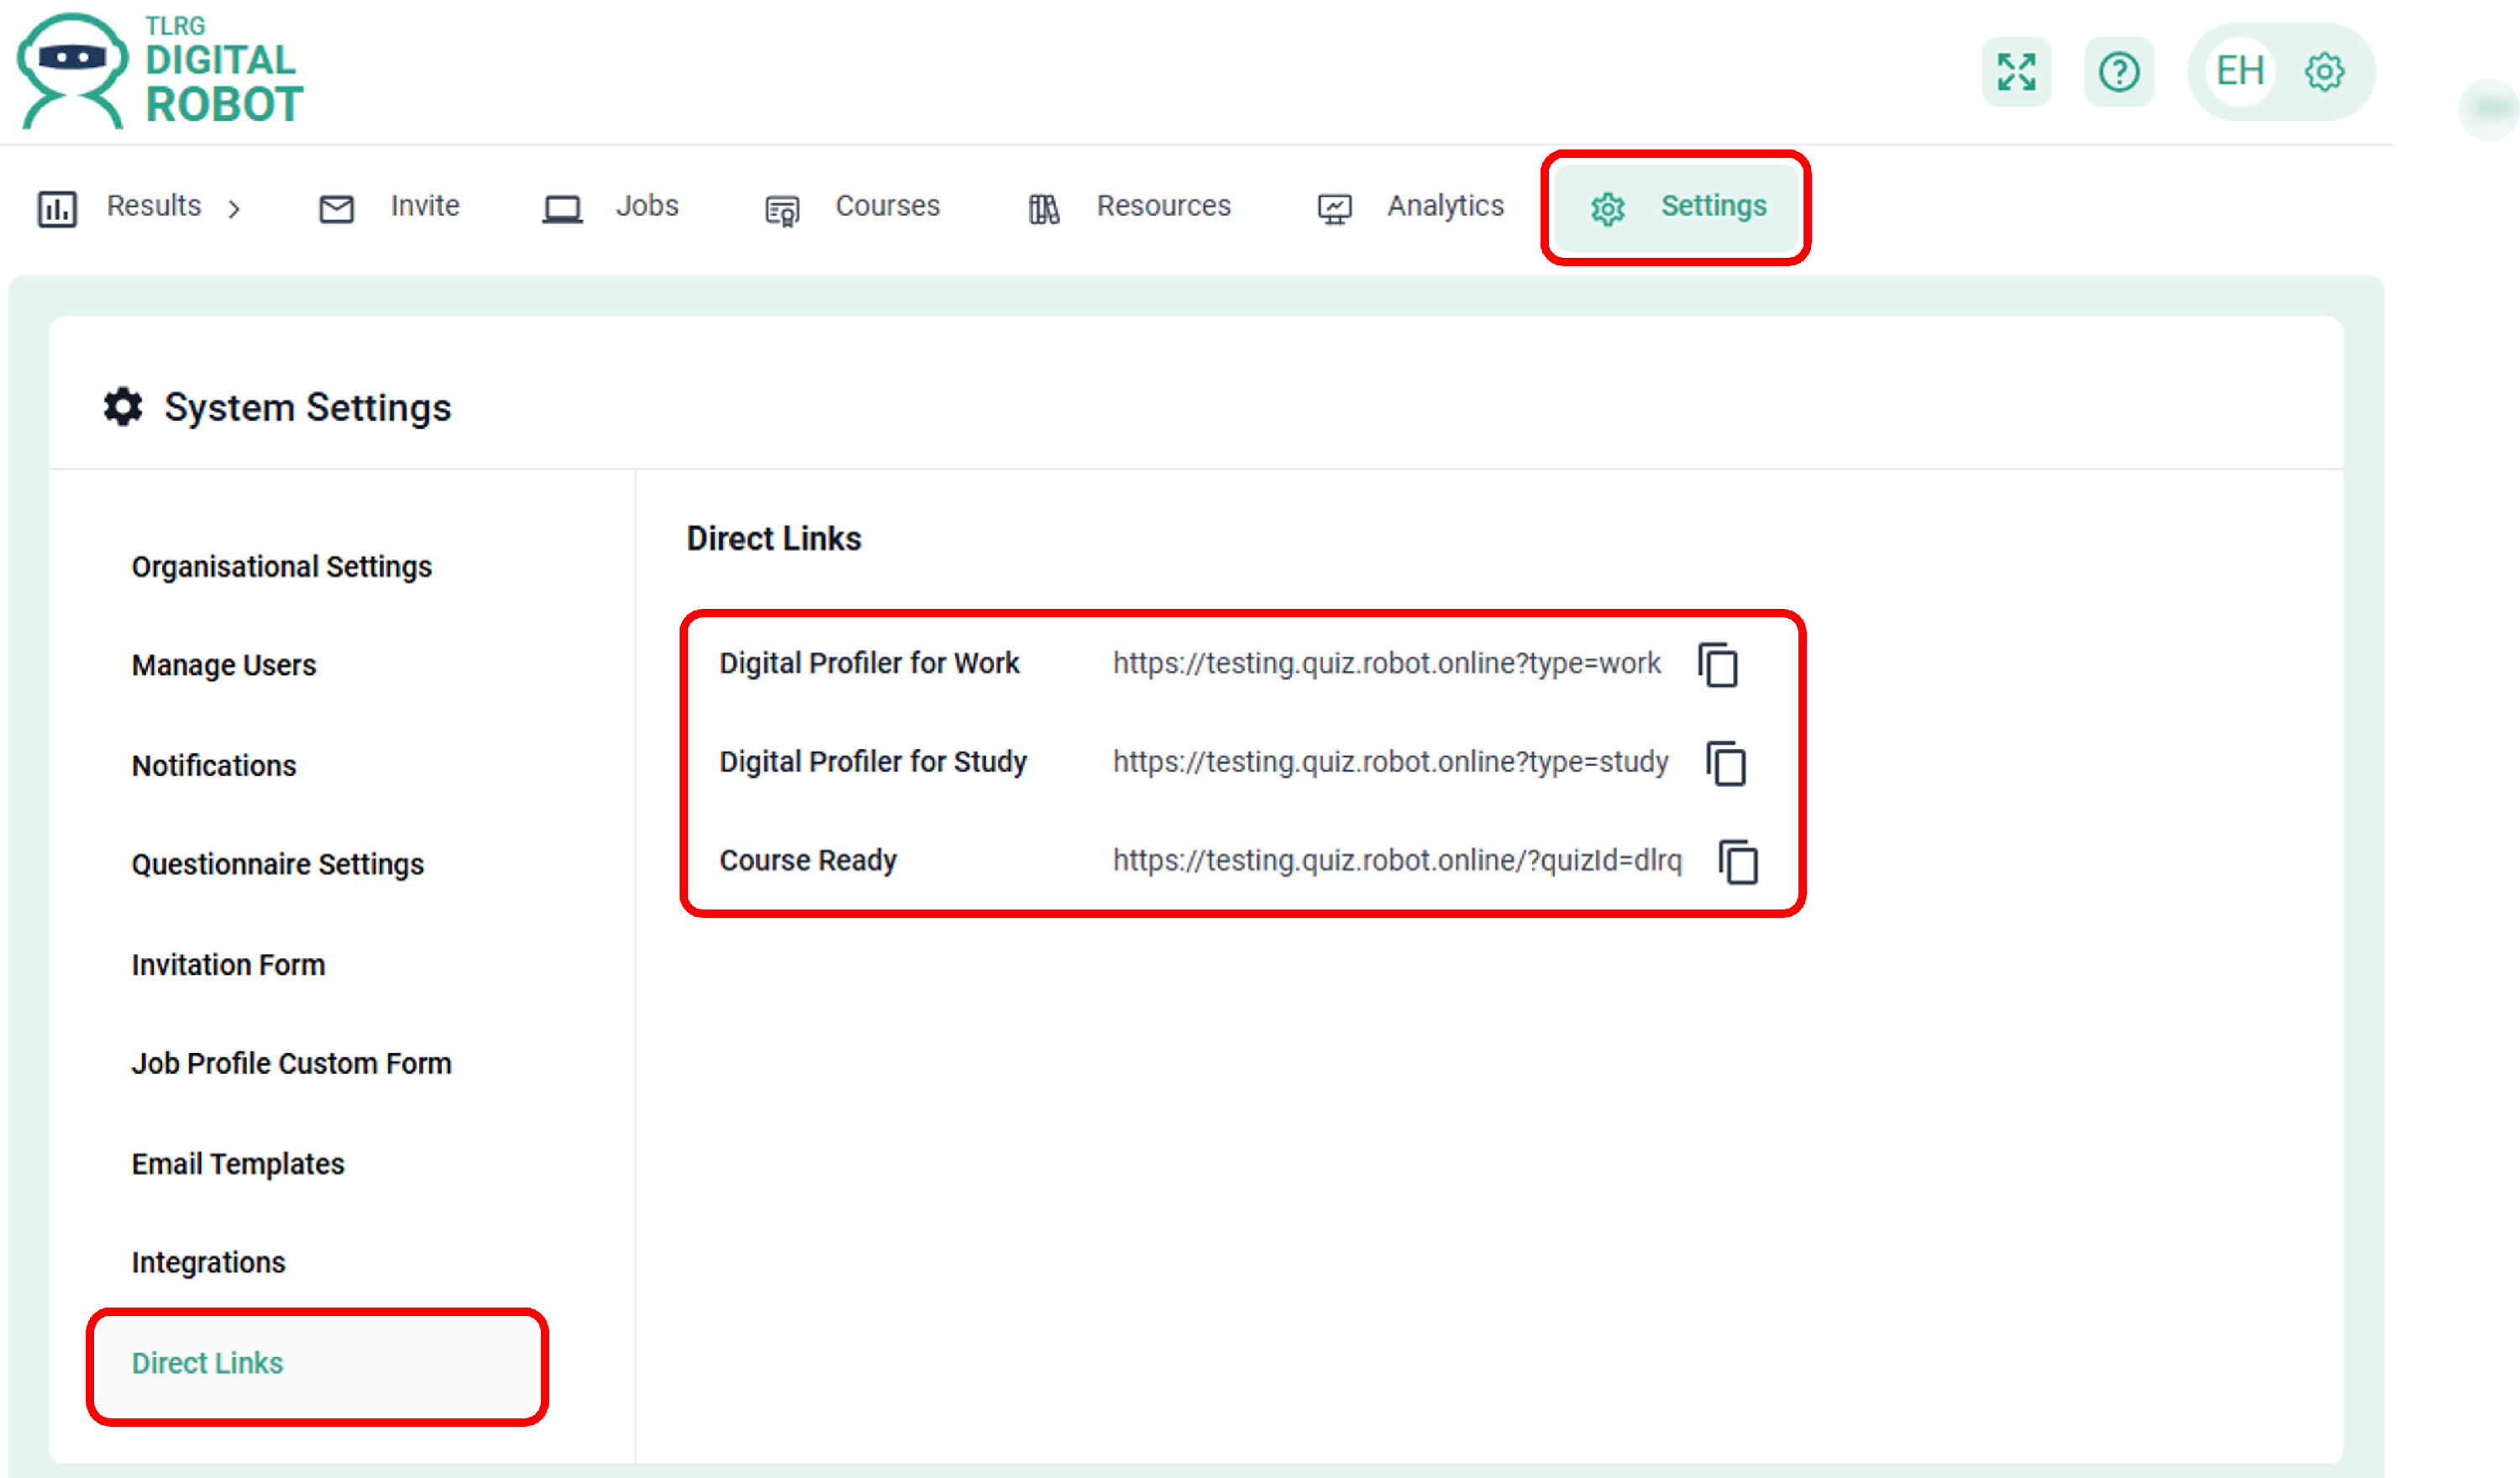
Task: Copy the Digital Profiler for Study link
Action: click(x=1726, y=764)
